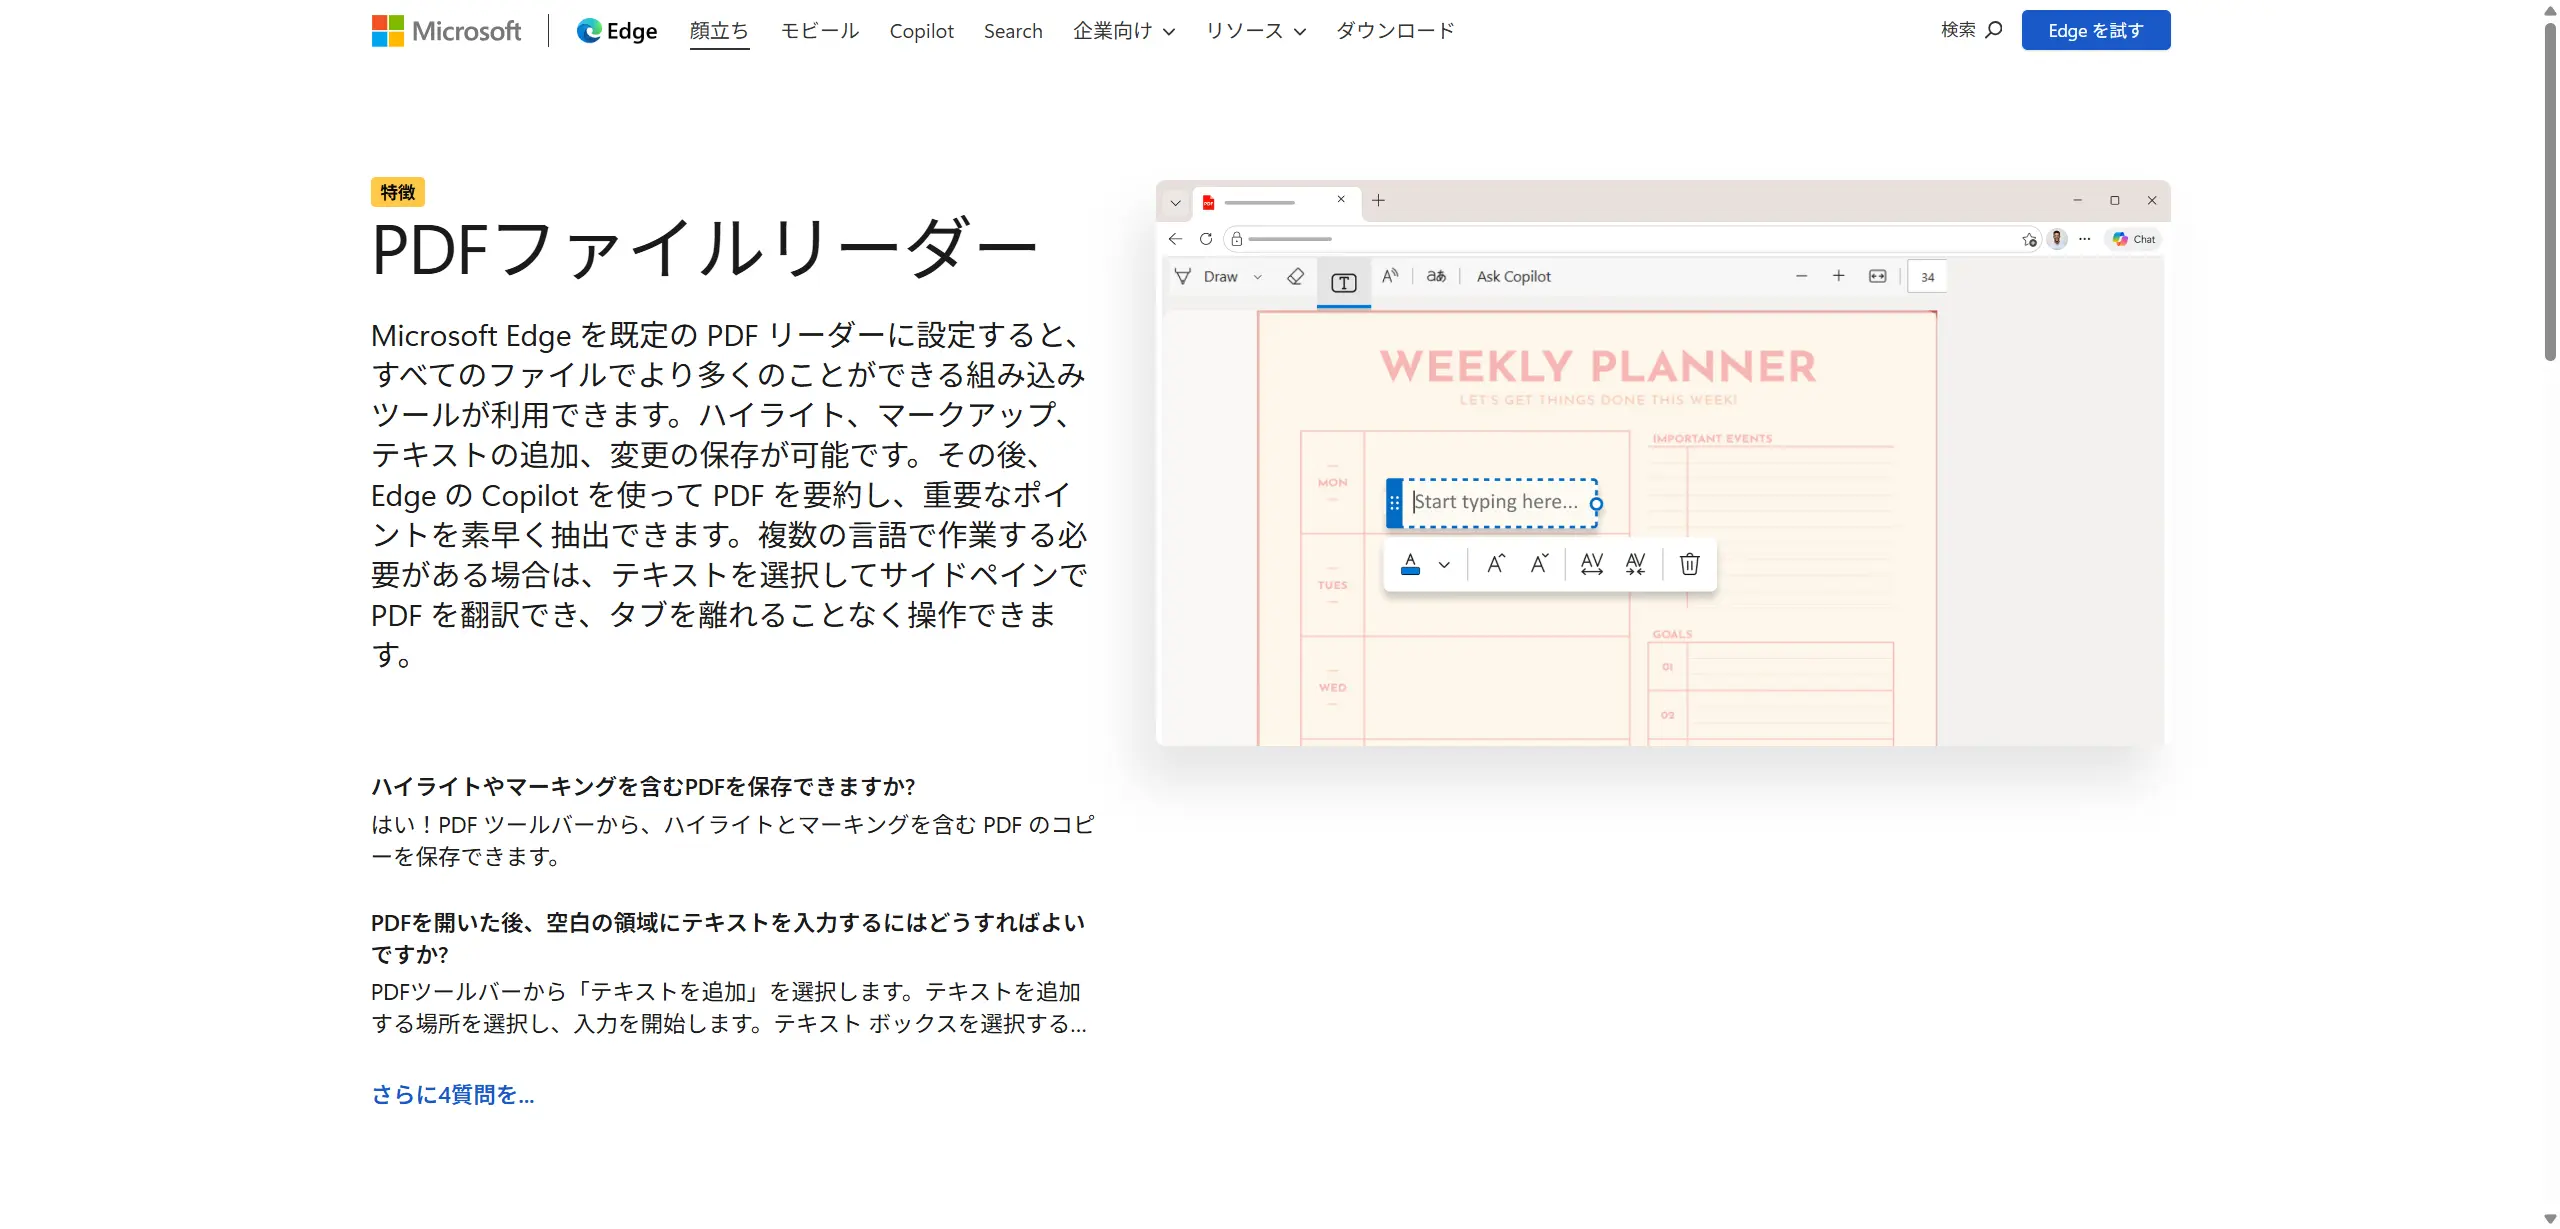The width and height of the screenshot is (2560, 1229).
Task: Click the delete text box trash icon
Action: (1690, 564)
